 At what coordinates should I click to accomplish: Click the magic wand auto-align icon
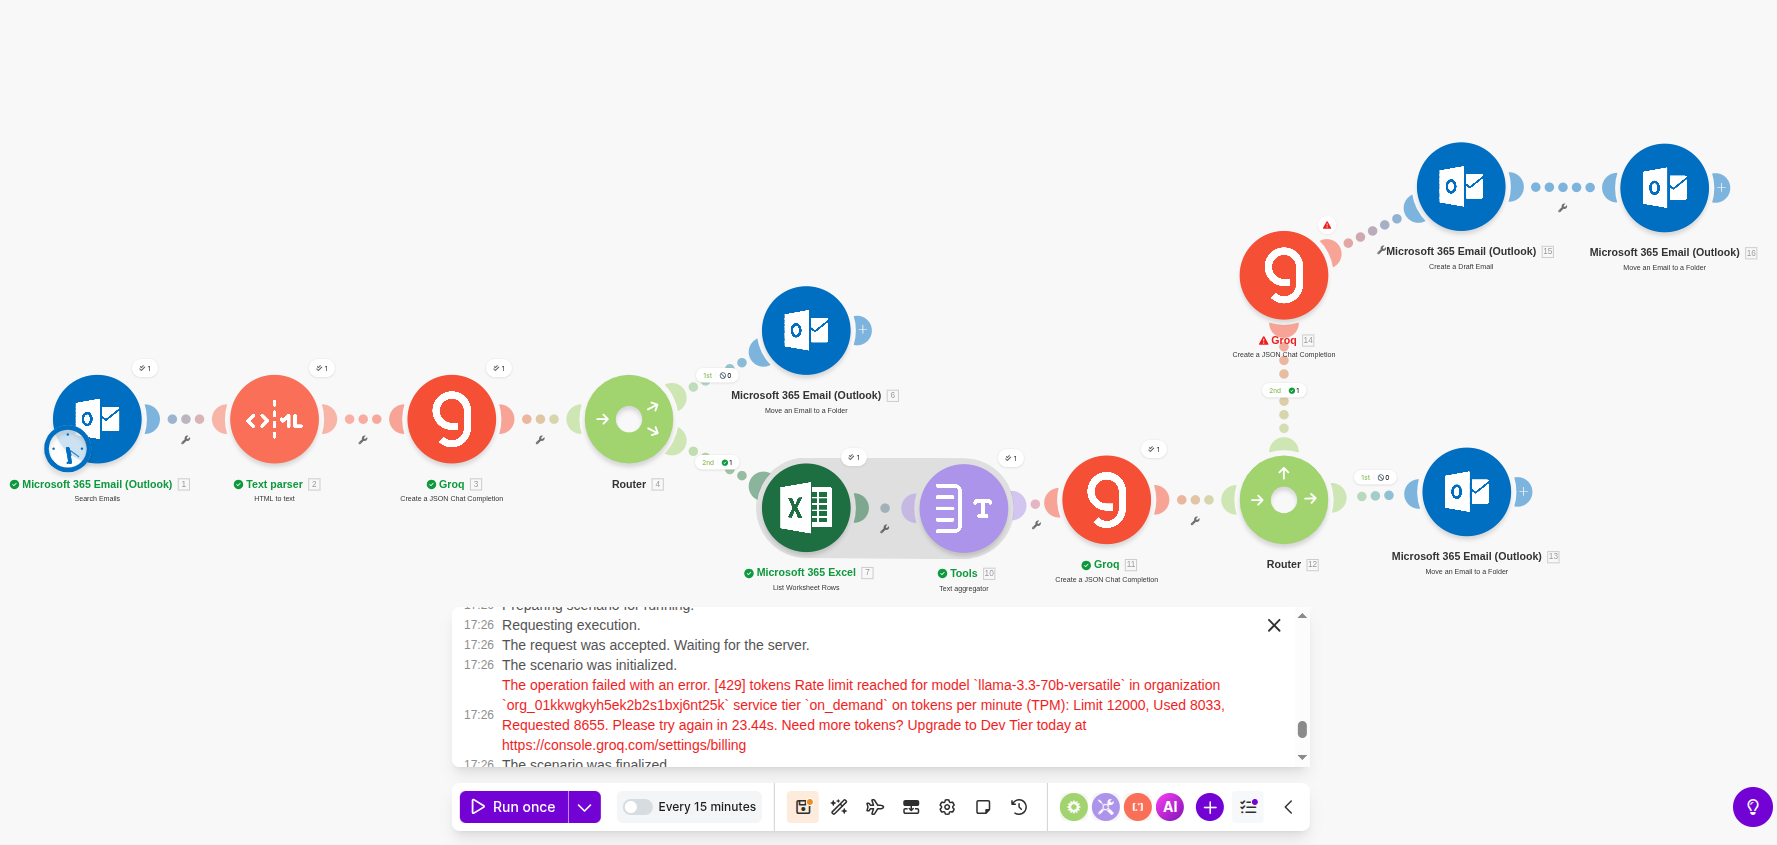(839, 807)
